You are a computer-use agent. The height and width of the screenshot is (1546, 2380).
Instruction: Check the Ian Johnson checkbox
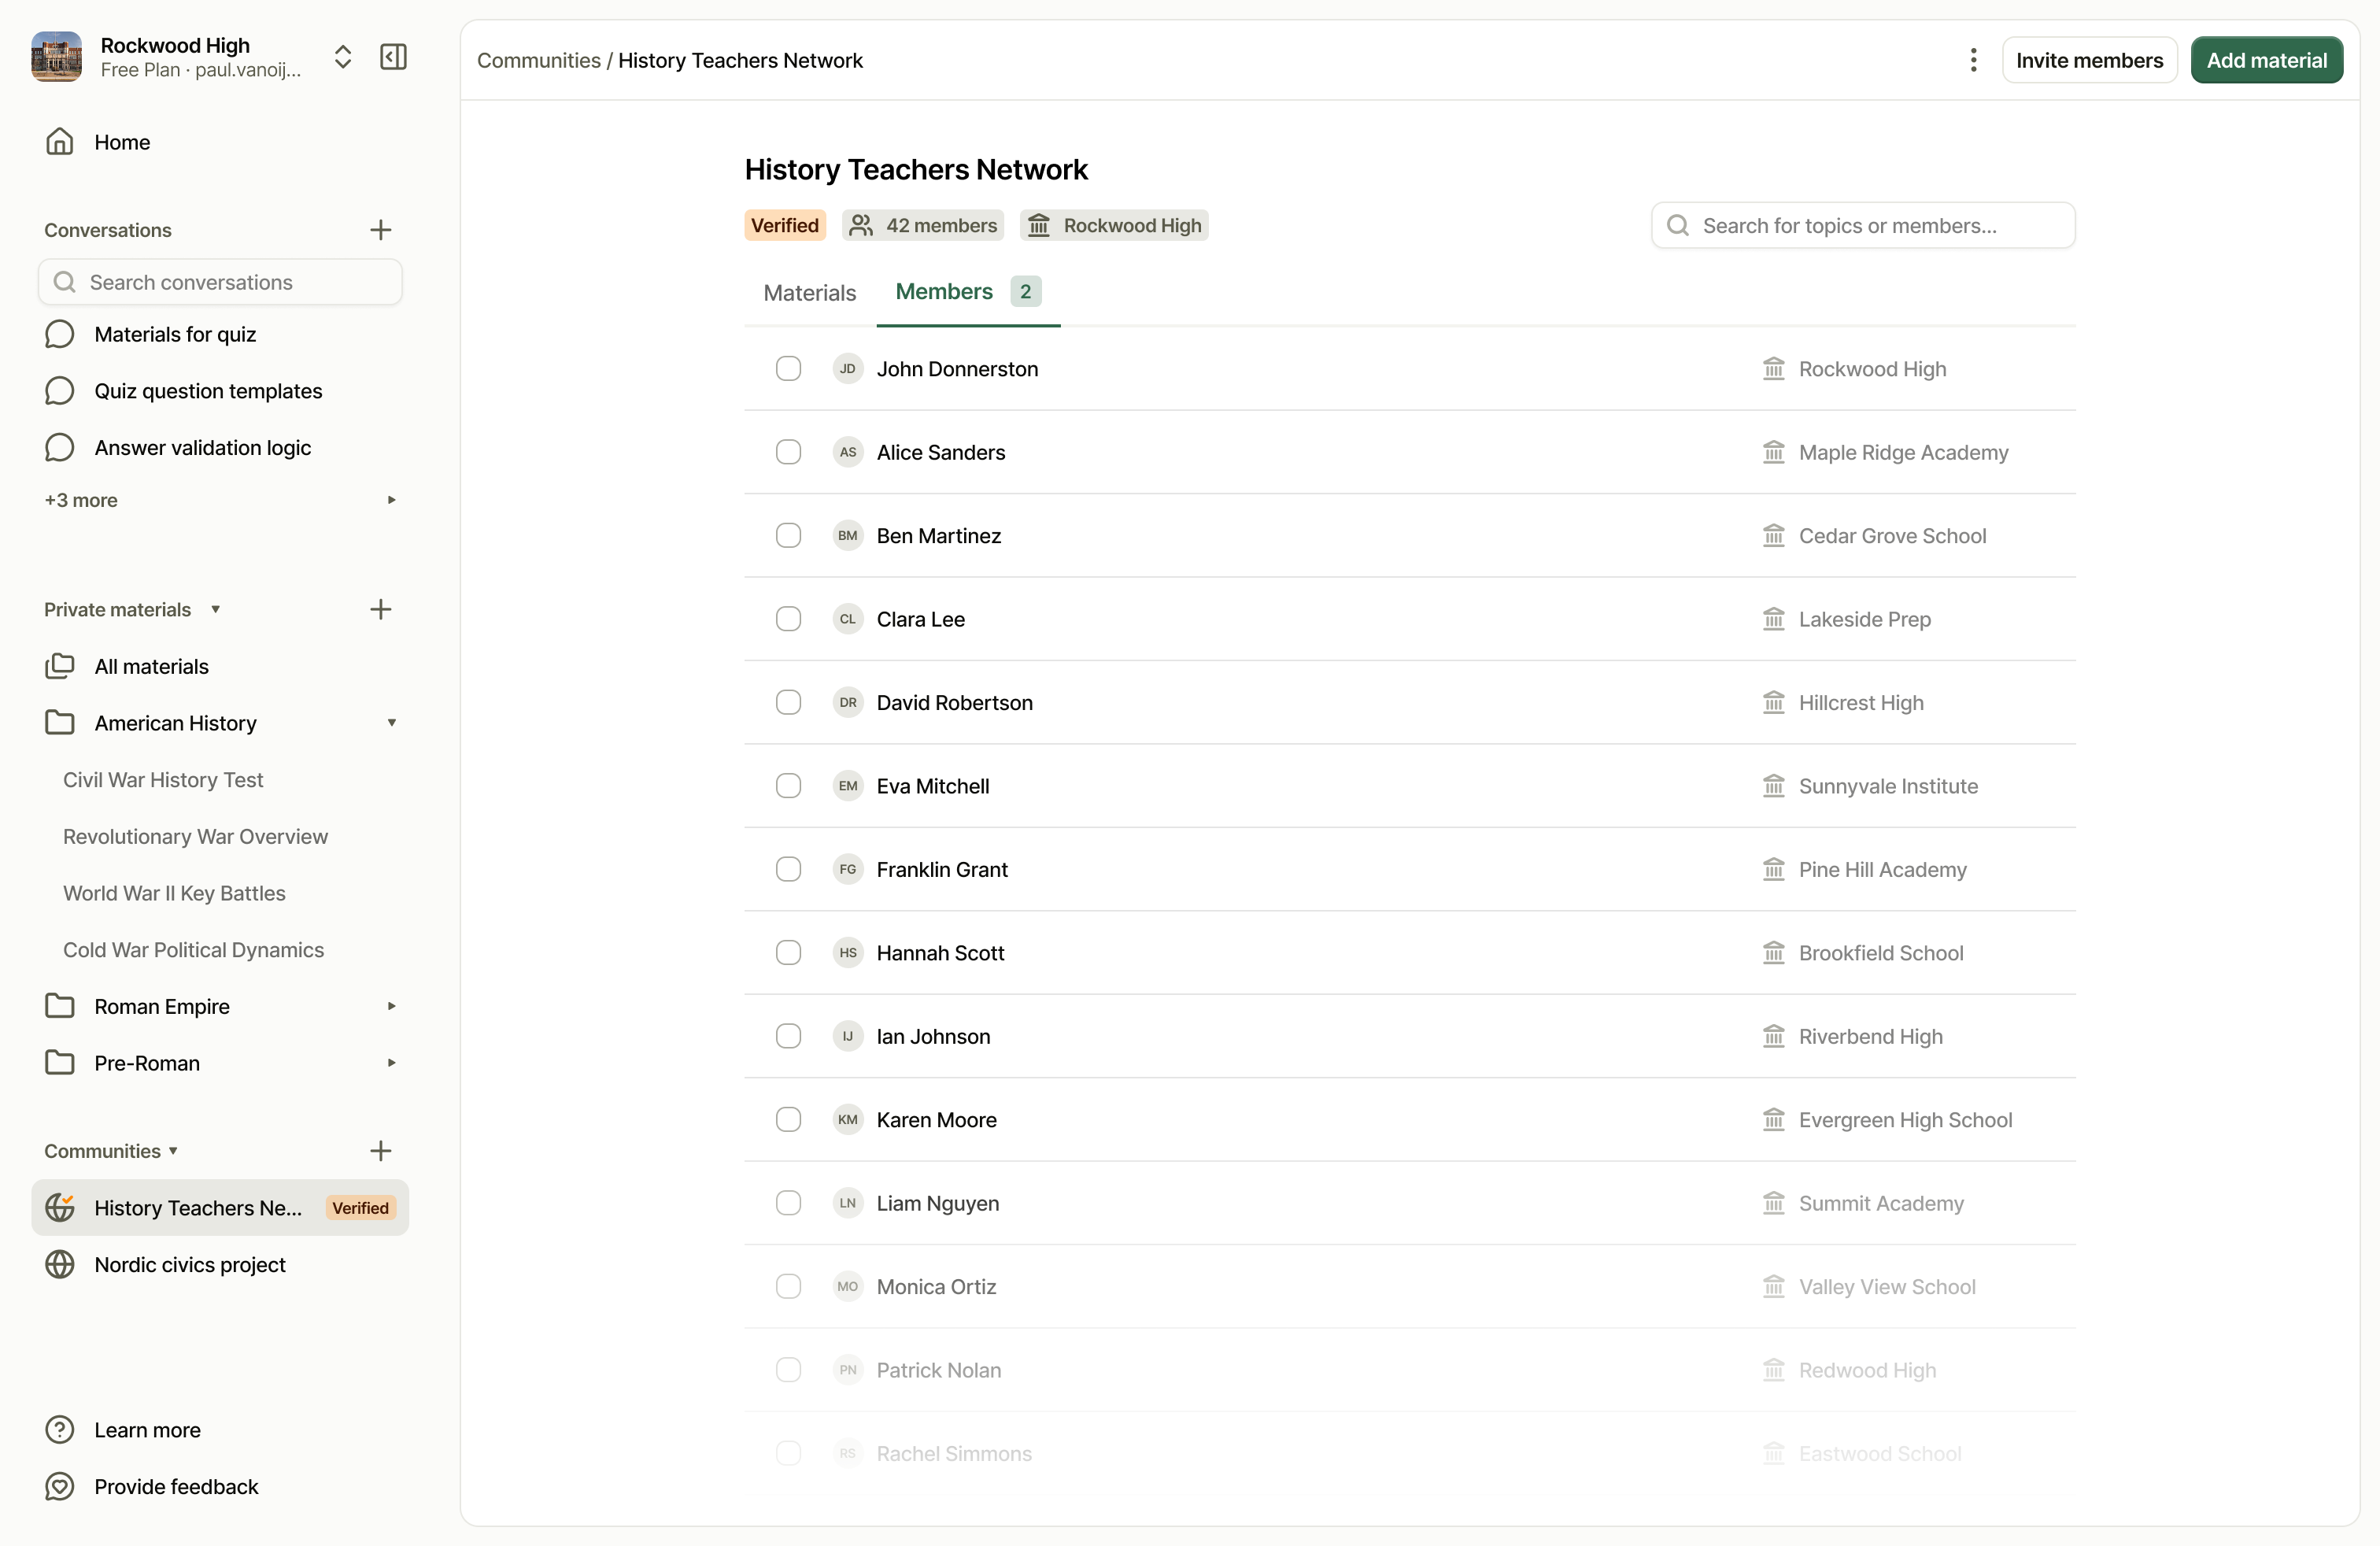click(789, 1036)
